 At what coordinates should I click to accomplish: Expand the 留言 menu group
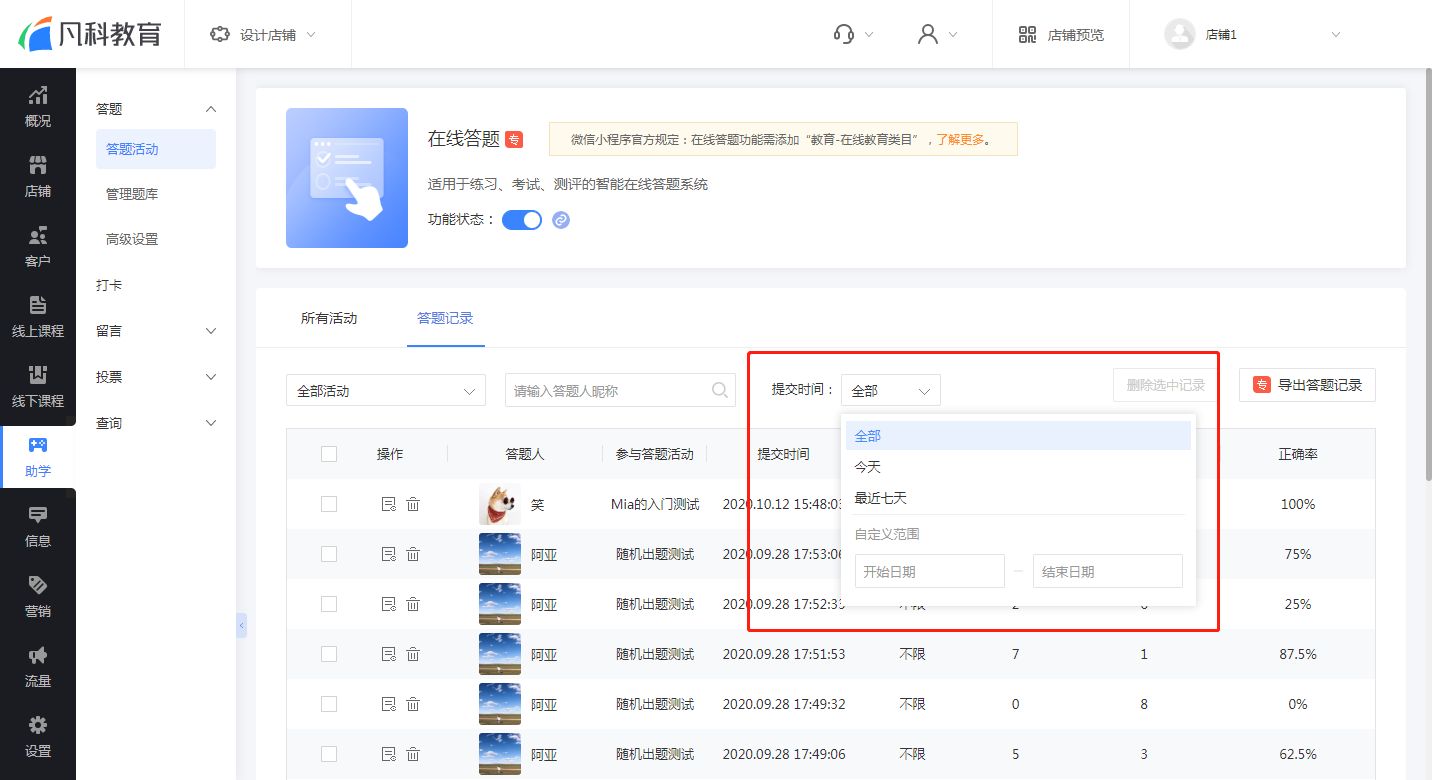[x=211, y=331]
